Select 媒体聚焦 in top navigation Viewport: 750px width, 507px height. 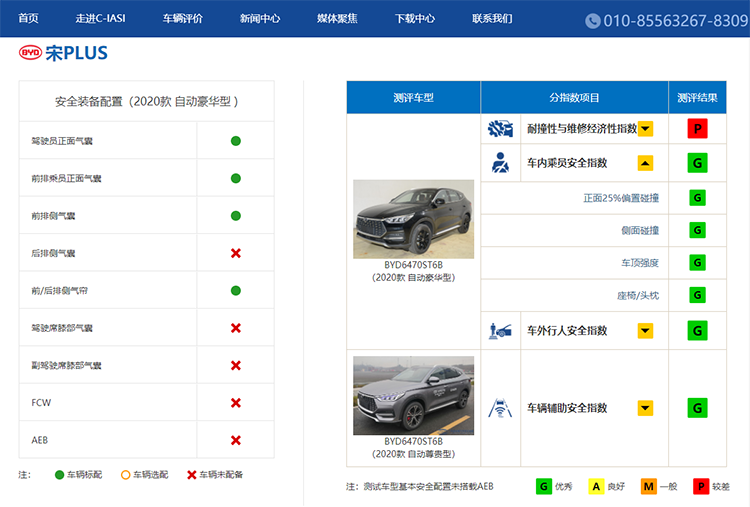click(337, 19)
